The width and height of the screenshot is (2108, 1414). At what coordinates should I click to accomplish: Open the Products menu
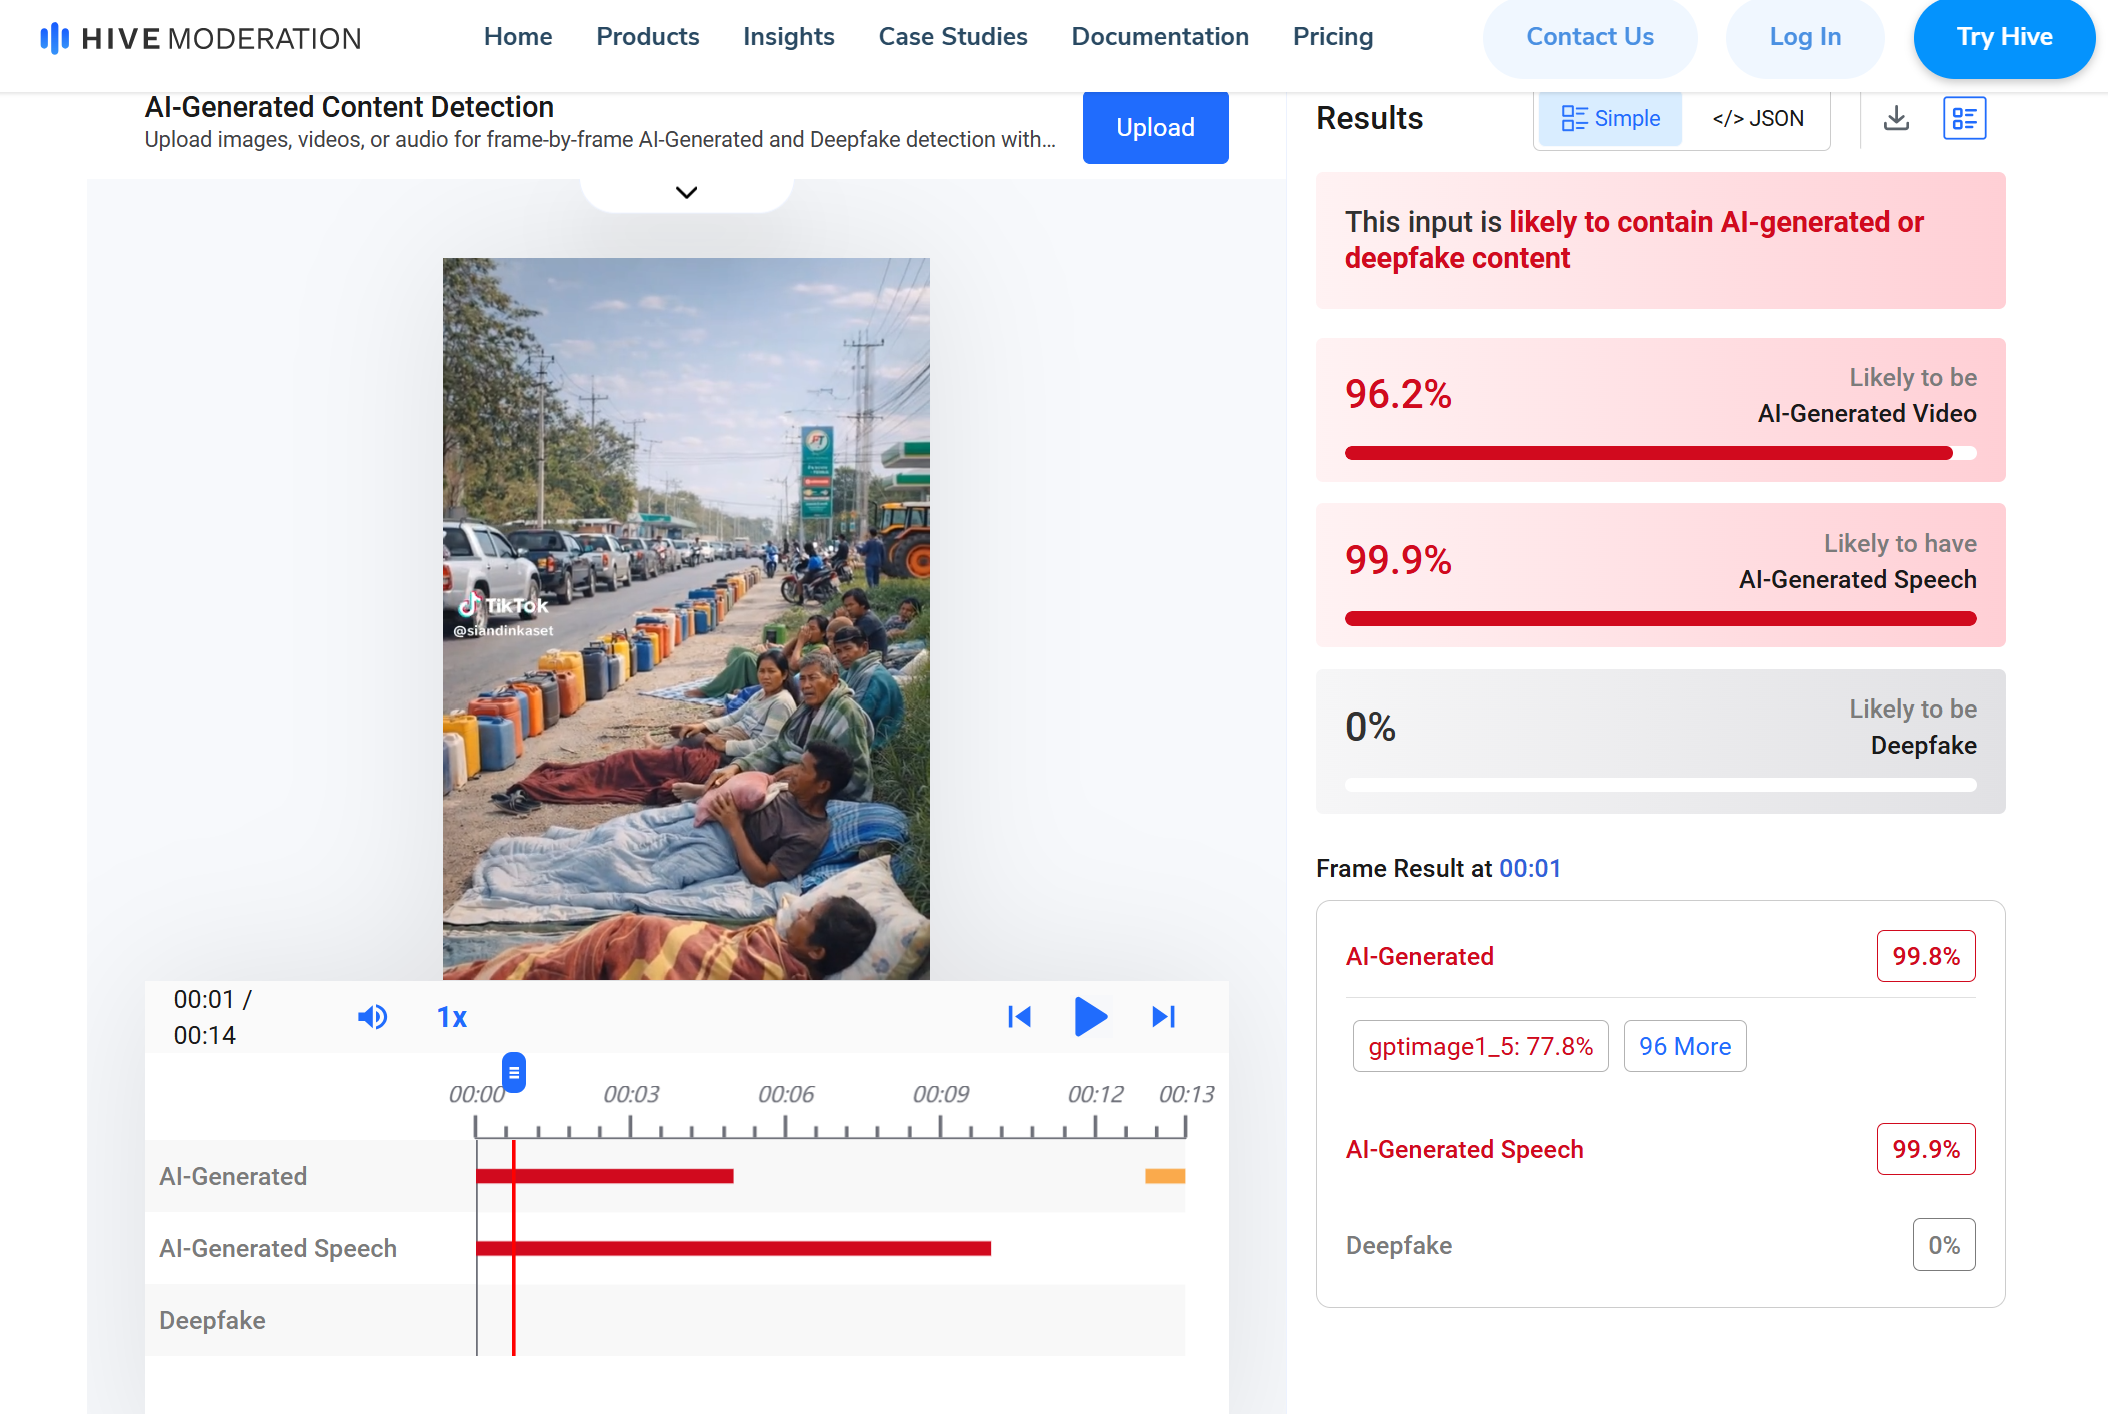[647, 37]
